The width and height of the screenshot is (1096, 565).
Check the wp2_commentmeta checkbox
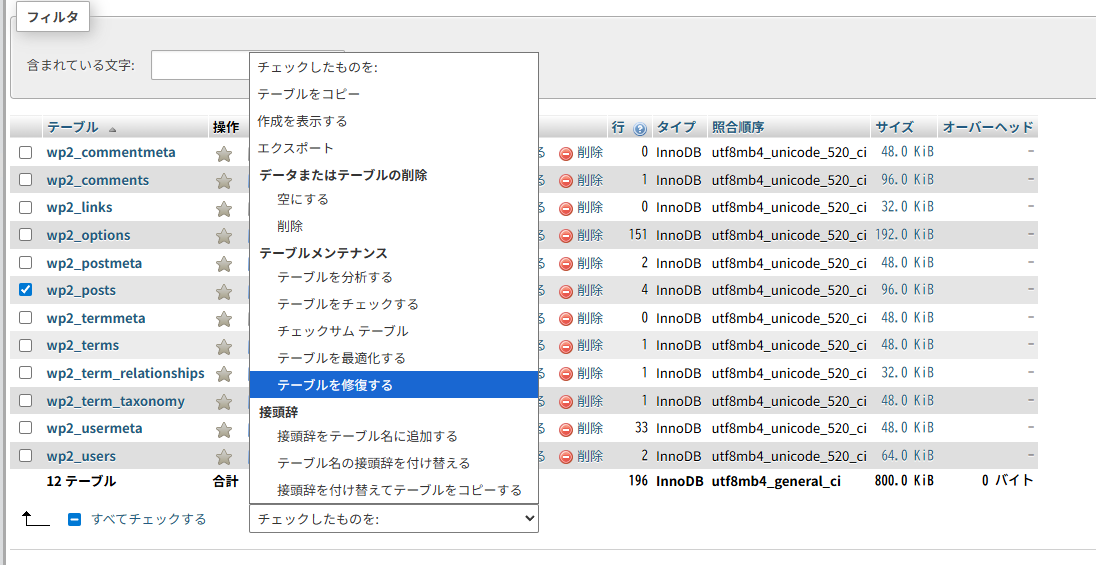pyautogui.click(x=26, y=152)
